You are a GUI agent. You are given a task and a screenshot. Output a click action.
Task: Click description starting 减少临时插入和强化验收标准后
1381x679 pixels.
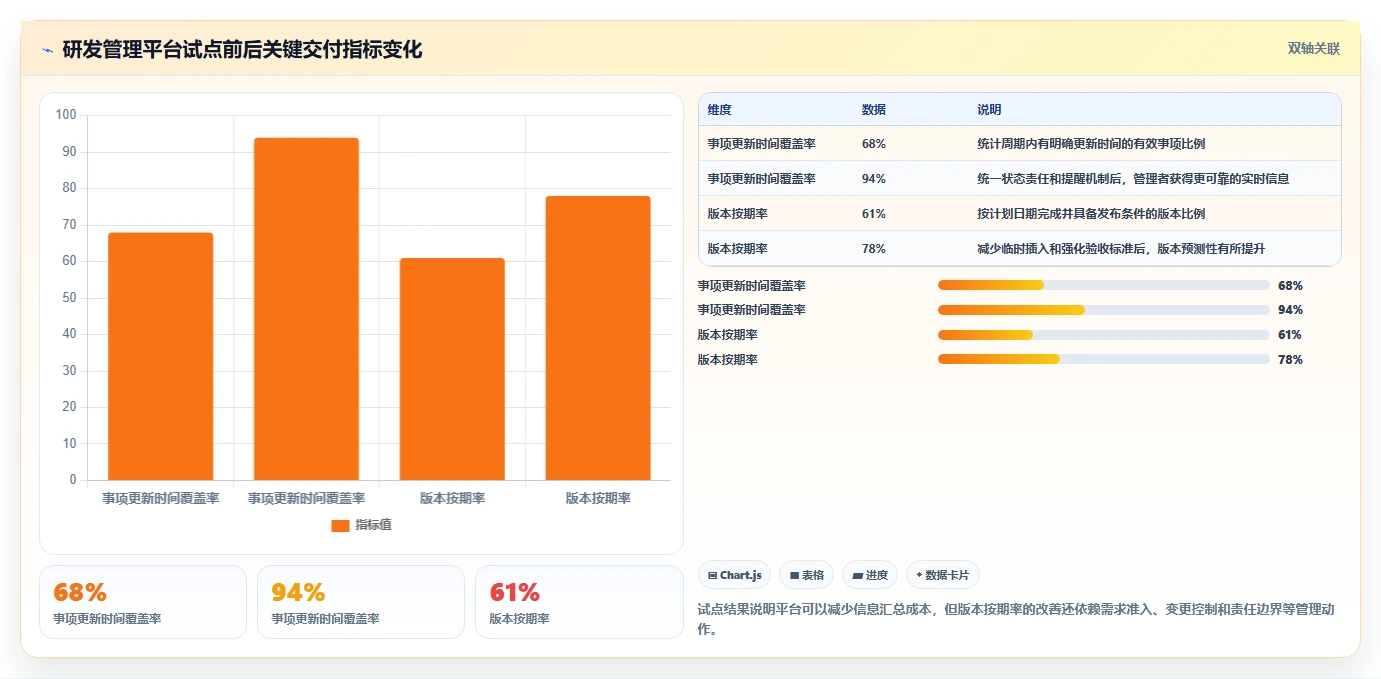point(1121,249)
